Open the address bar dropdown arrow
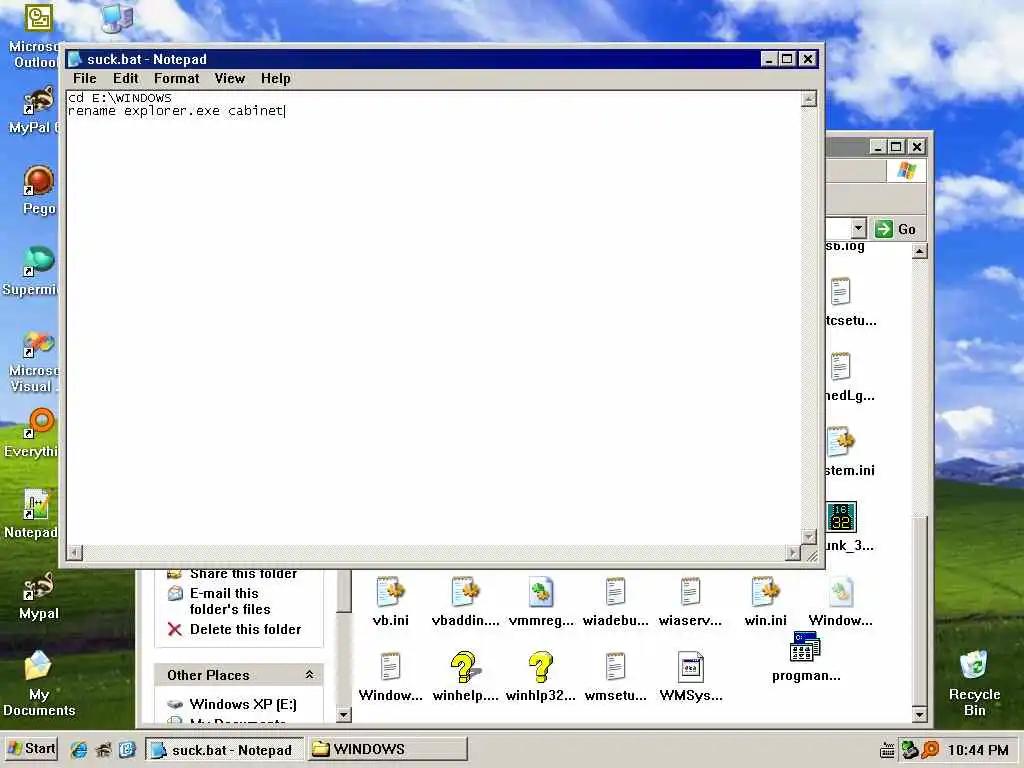 858,229
